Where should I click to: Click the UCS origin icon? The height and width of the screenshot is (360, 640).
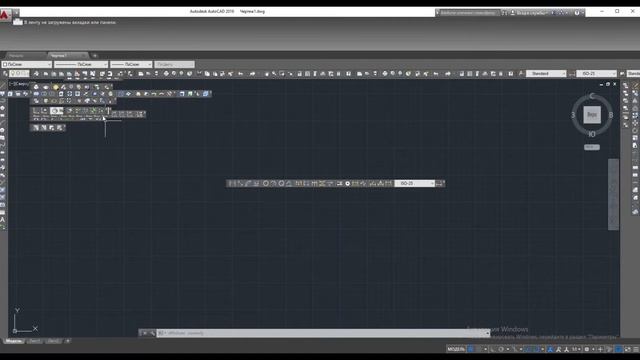pyautogui.click(x=15, y=331)
